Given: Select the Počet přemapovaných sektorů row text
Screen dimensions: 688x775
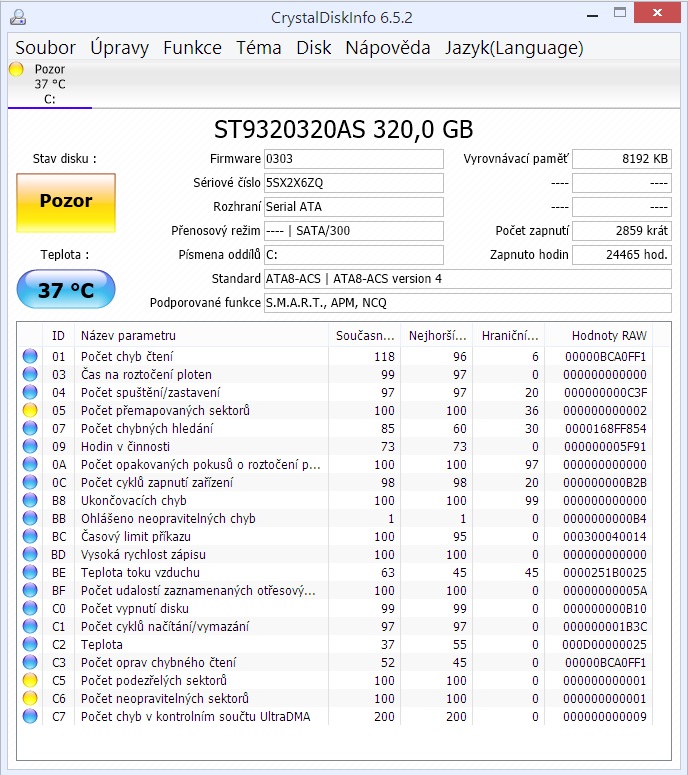Looking at the screenshot, I should [165, 411].
